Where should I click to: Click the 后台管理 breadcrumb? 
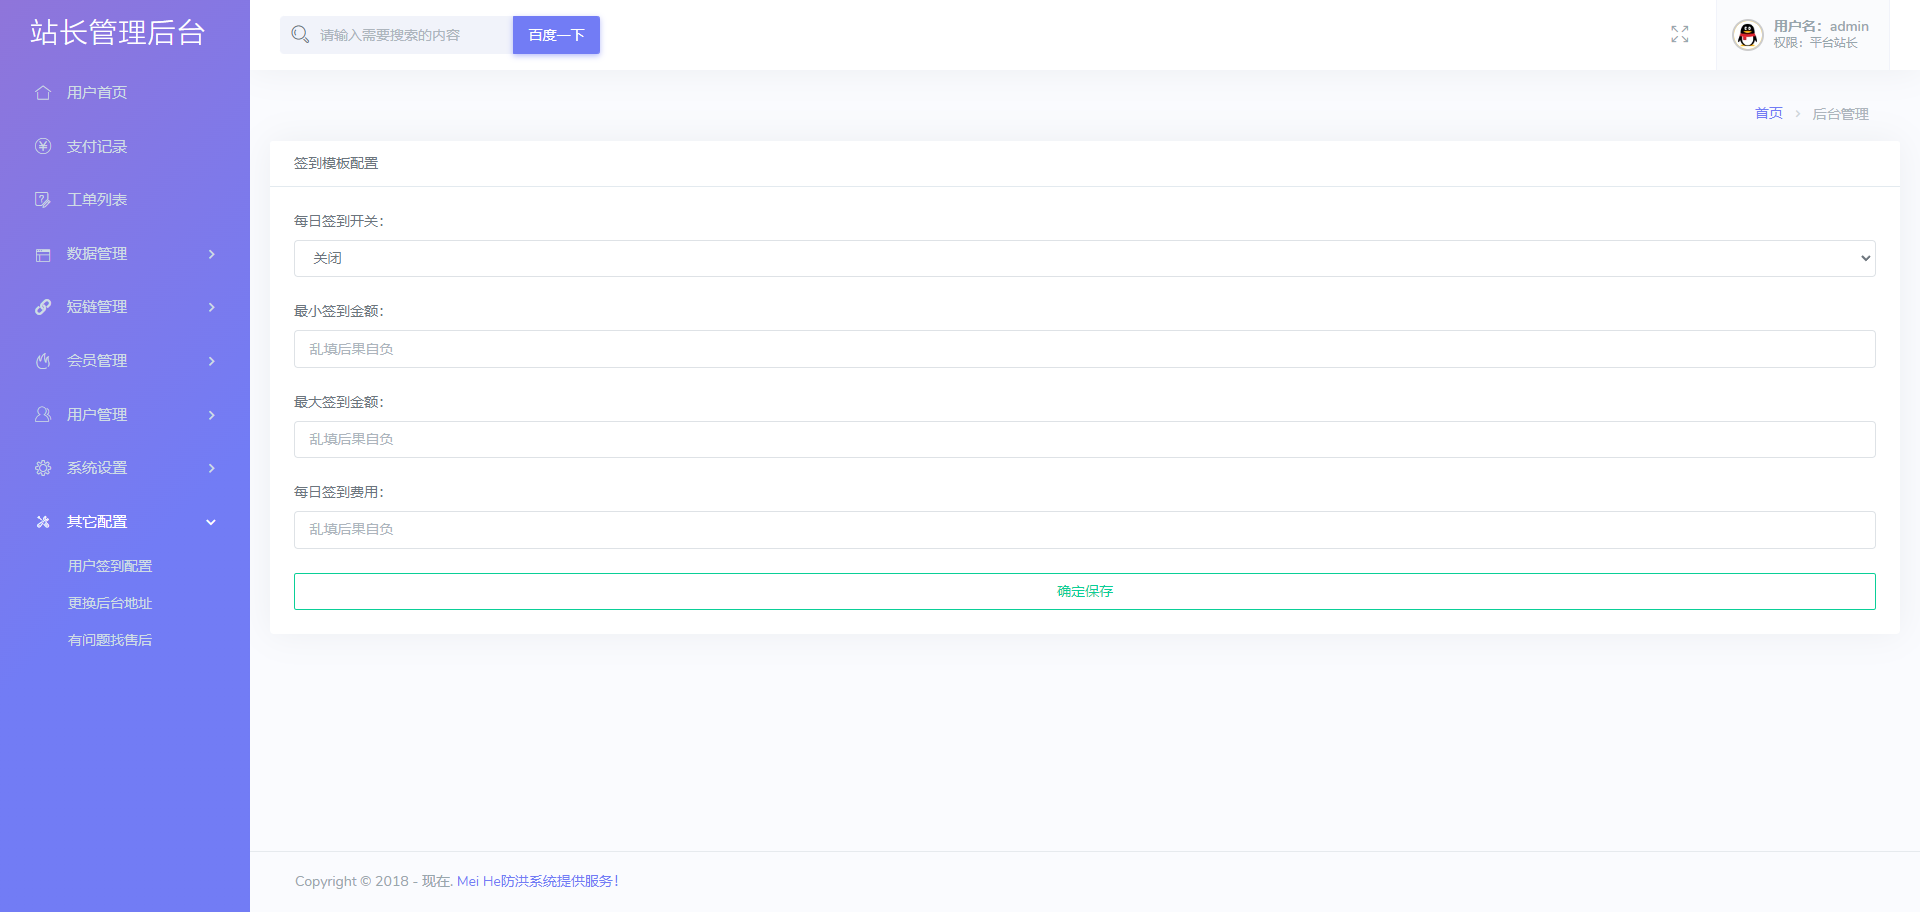pyautogui.click(x=1840, y=114)
